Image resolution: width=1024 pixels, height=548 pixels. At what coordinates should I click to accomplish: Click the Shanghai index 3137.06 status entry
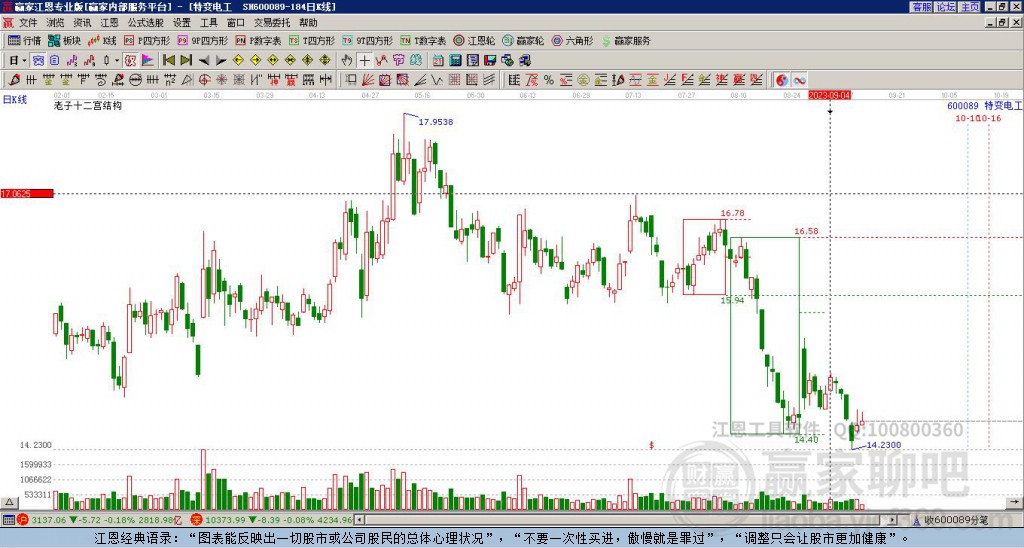(97, 520)
